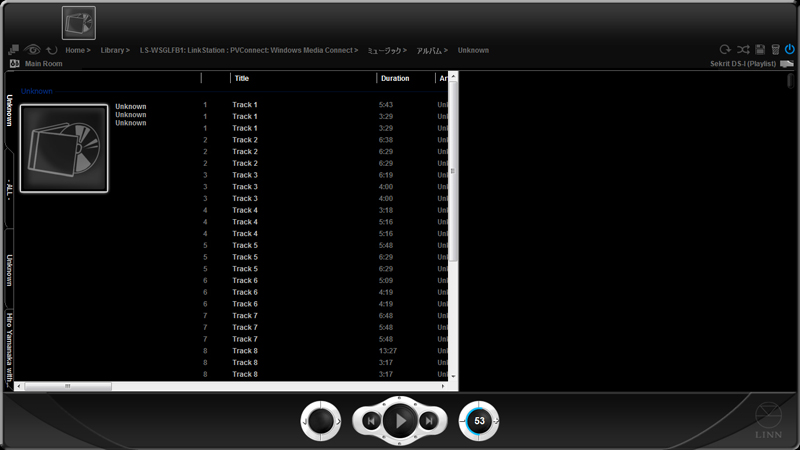This screenshot has width=800, height=450.
Task: Toggle the eye view icon
Action: [33, 49]
